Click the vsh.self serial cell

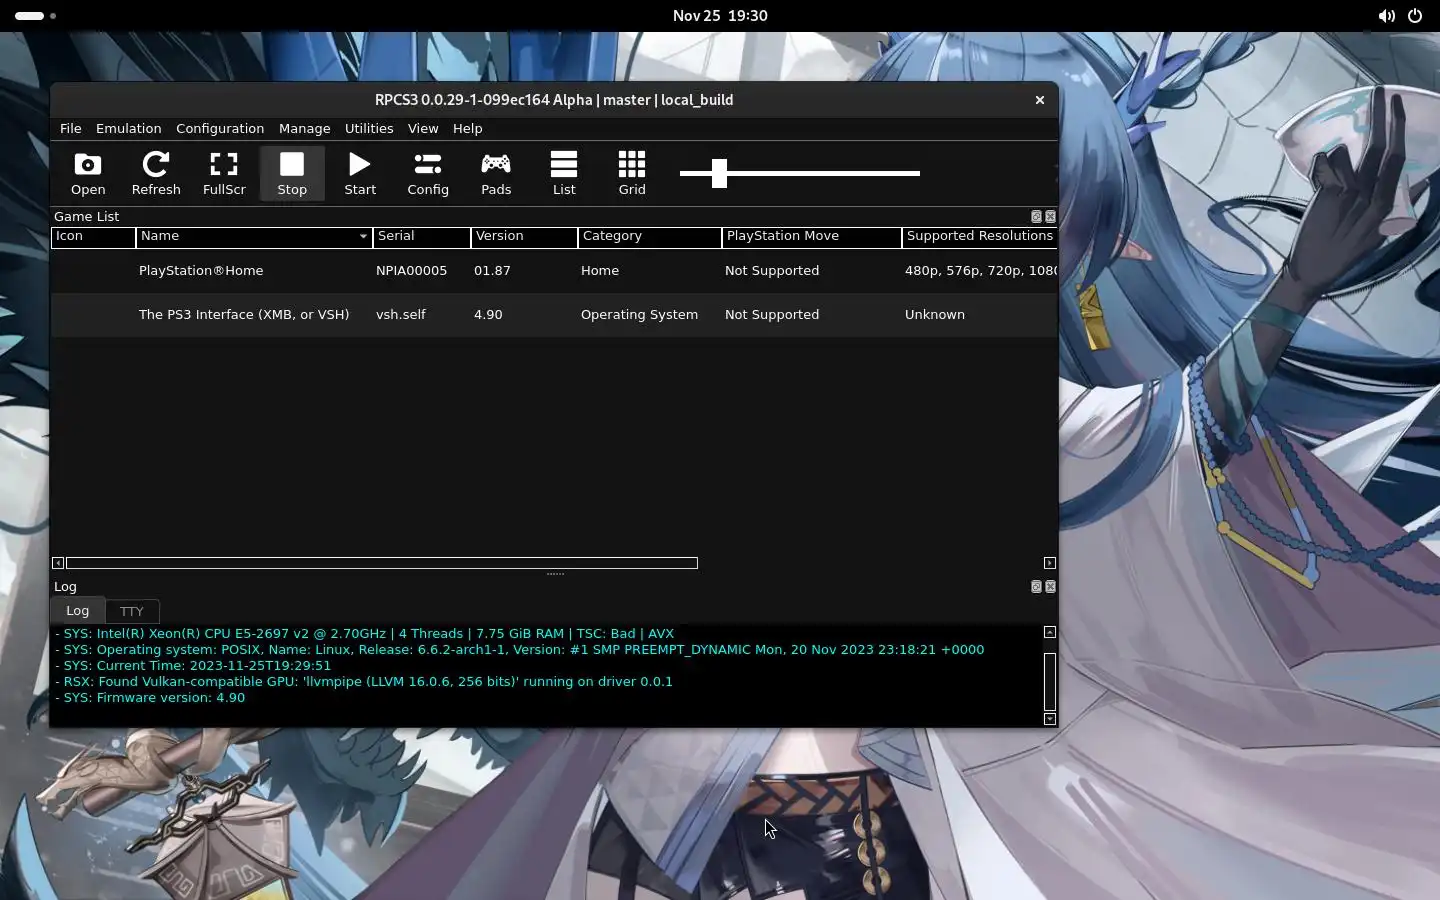coord(400,315)
